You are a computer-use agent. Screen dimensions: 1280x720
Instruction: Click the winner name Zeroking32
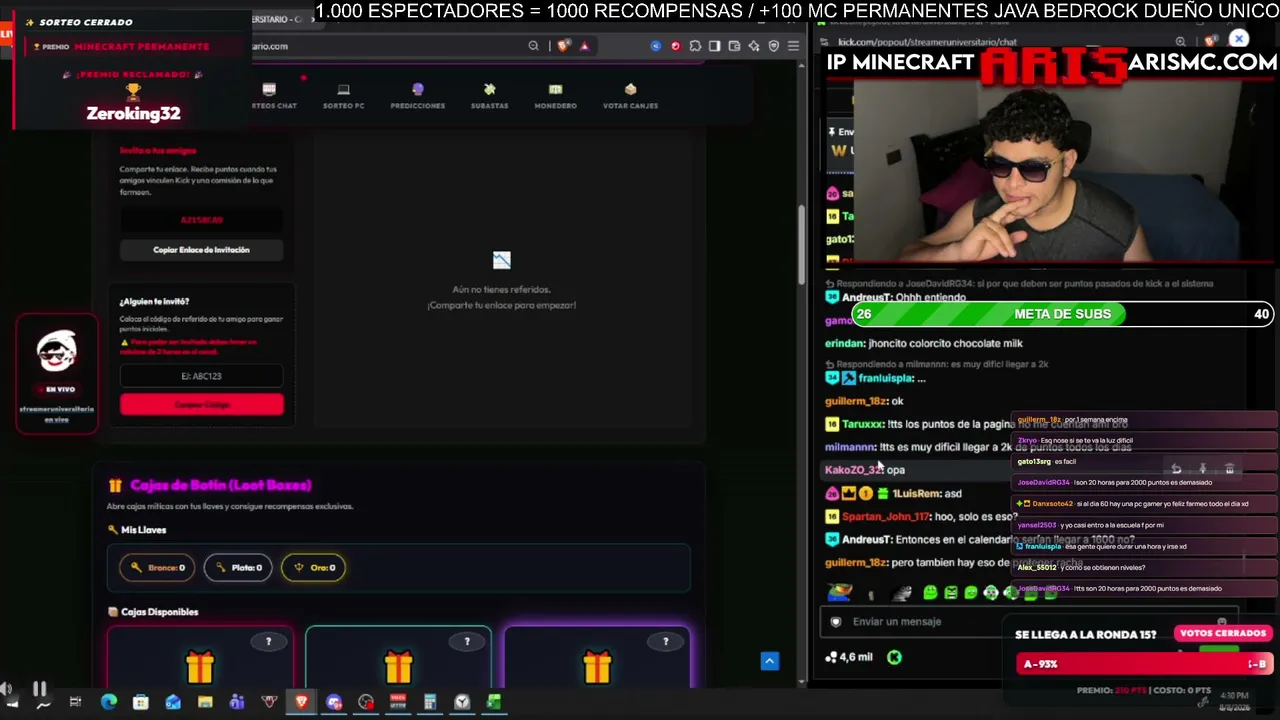[133, 114]
